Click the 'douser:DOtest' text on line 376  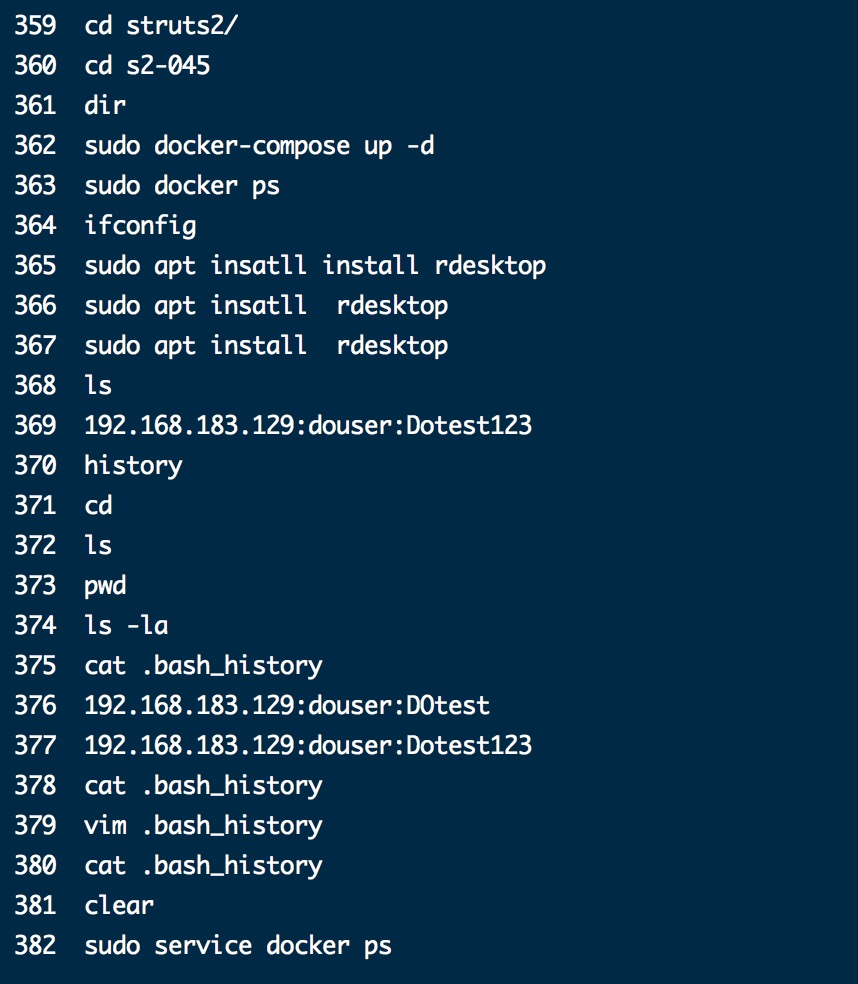tap(399, 705)
